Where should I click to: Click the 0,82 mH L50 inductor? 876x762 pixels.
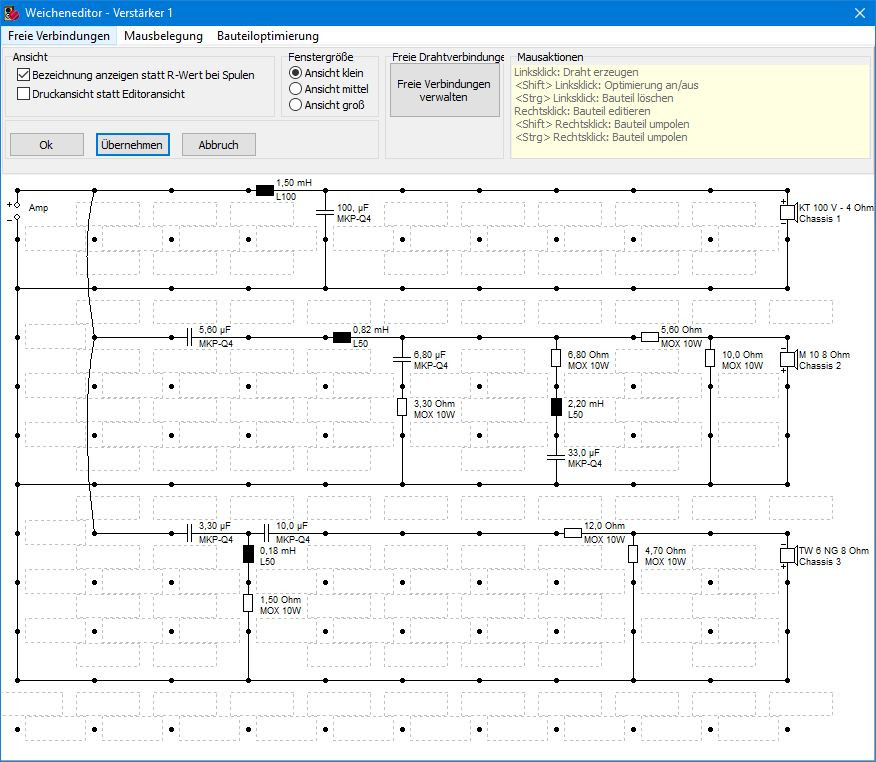(342, 337)
